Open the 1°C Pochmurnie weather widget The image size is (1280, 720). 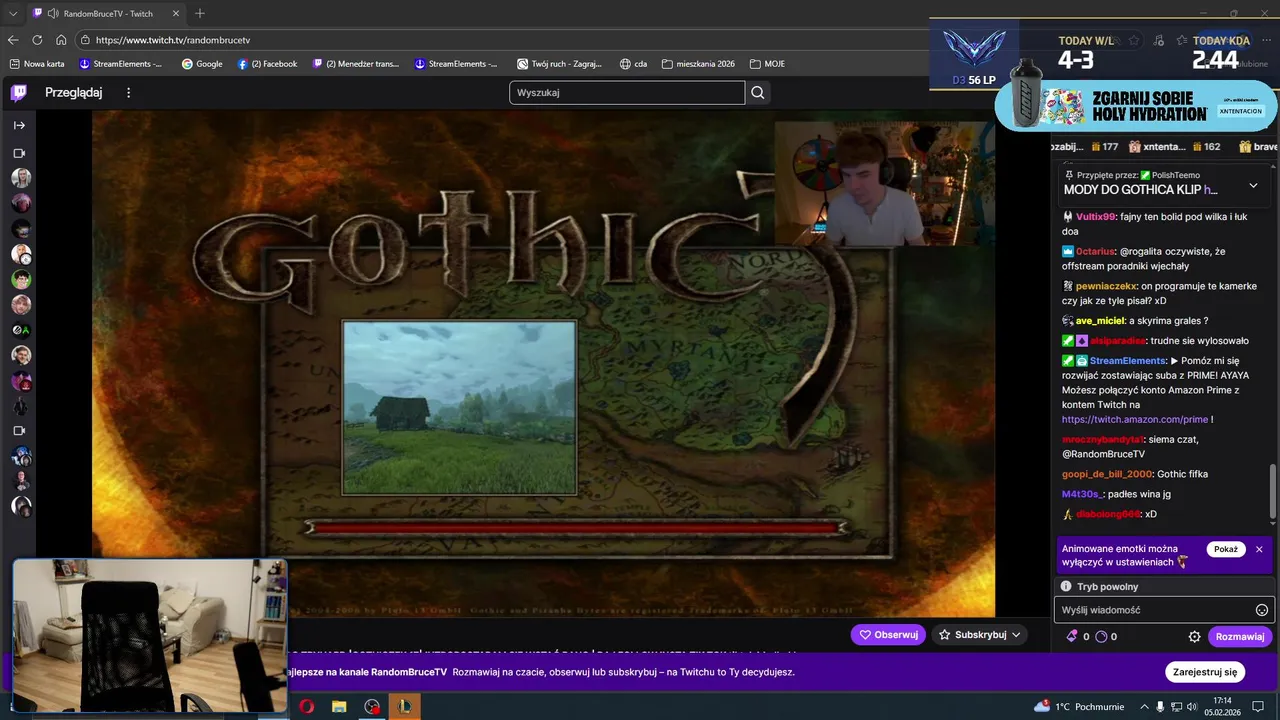click(1078, 706)
